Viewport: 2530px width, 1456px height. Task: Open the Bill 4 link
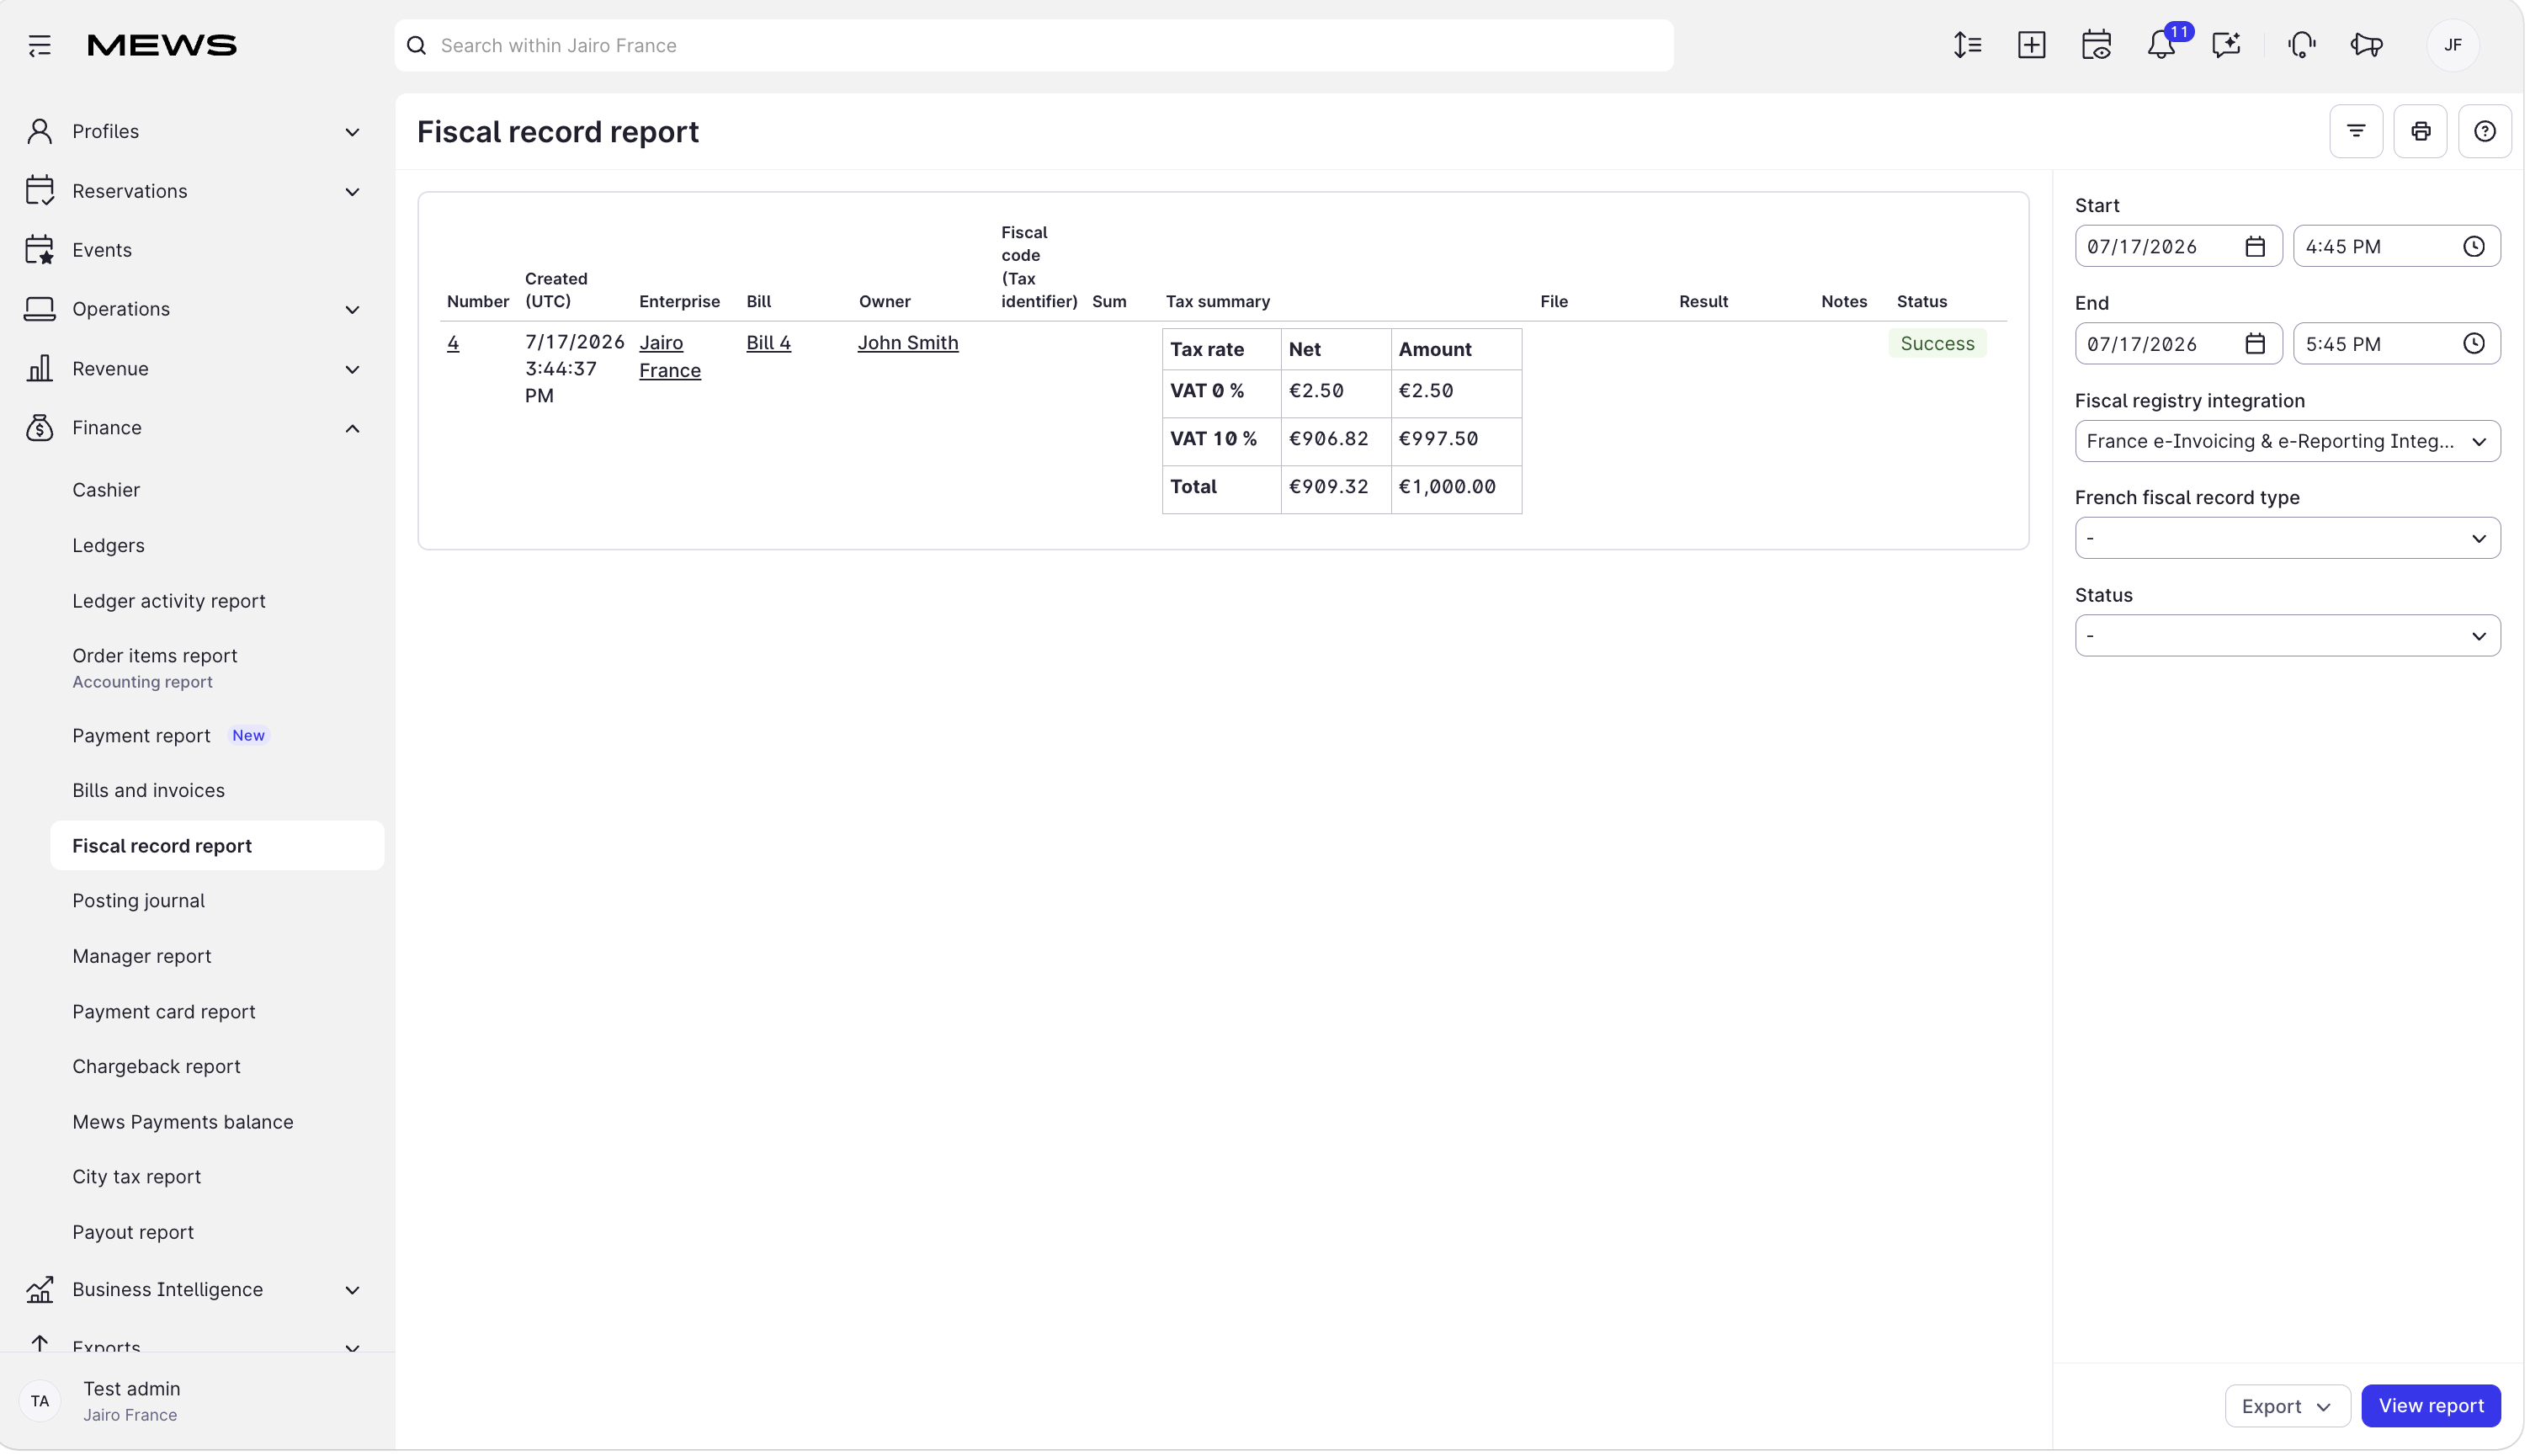769,343
